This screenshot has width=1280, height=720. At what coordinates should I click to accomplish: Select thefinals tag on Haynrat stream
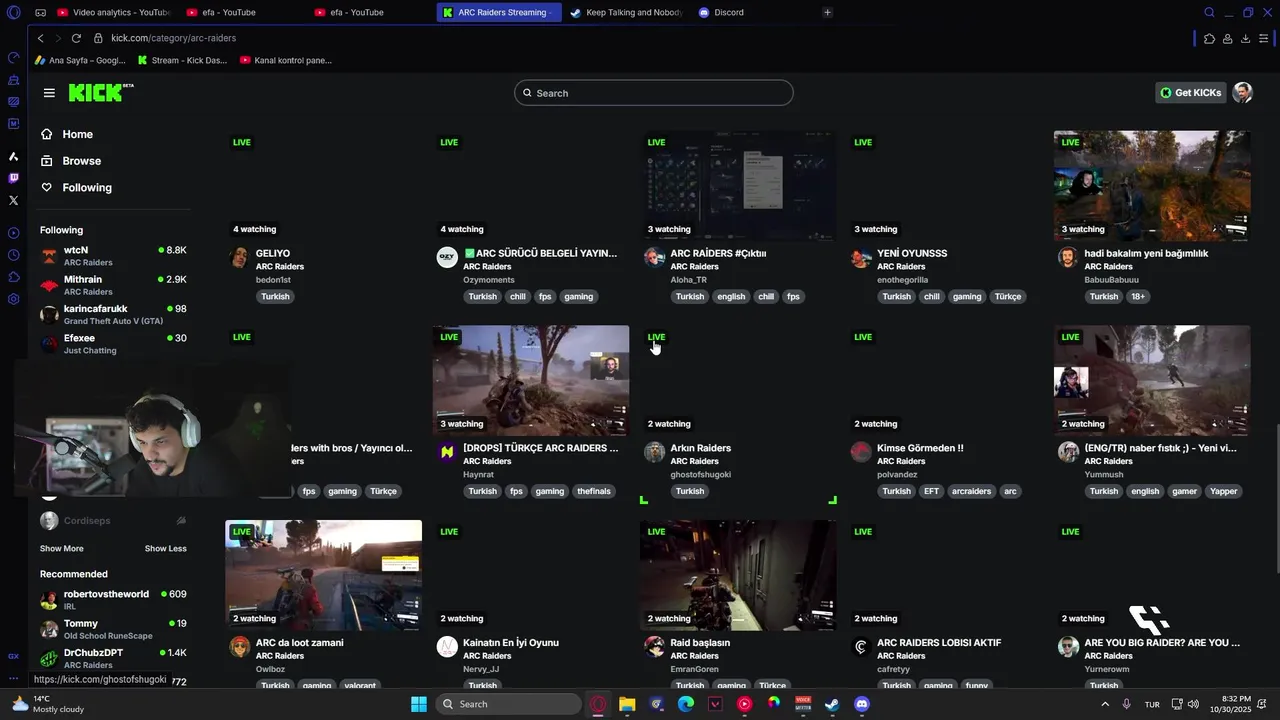click(593, 491)
